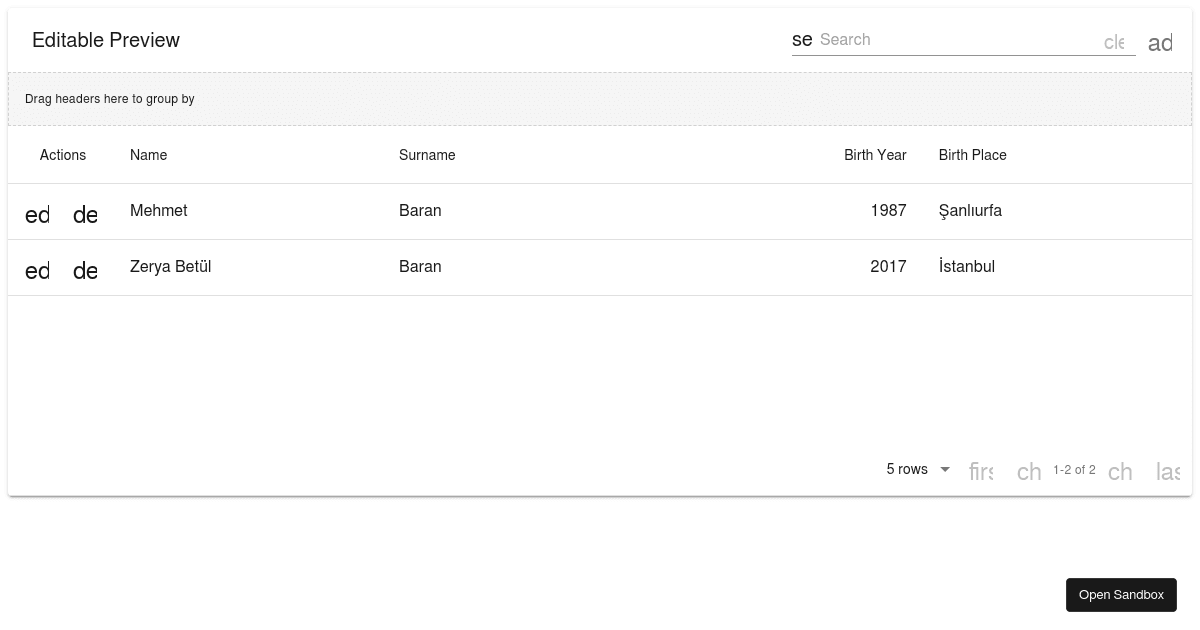Click the add row icon
1200x630 pixels.
[x=1160, y=43]
